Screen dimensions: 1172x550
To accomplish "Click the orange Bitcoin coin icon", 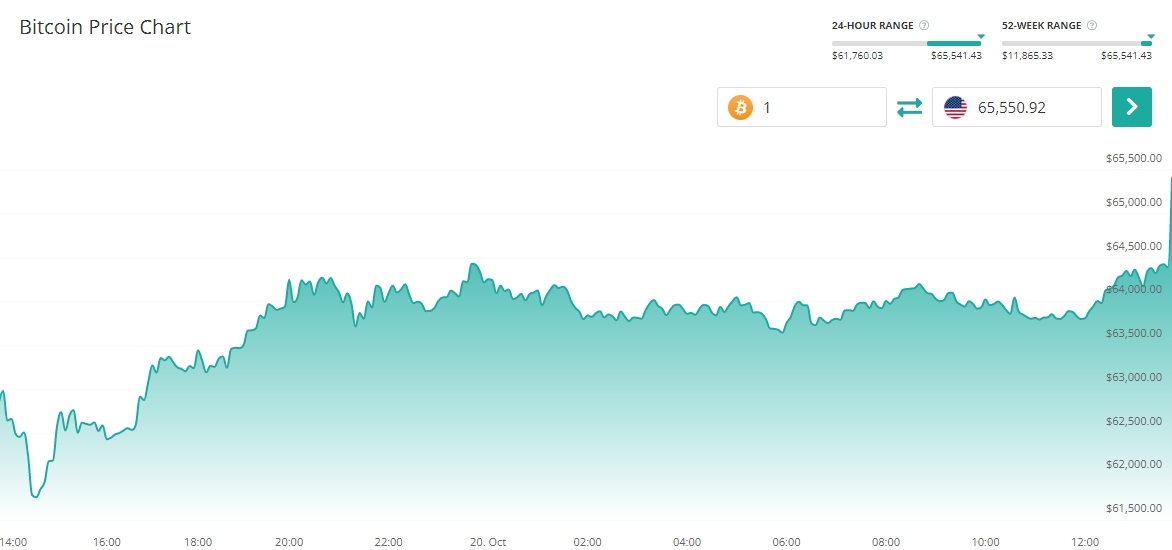I will tap(740, 107).
